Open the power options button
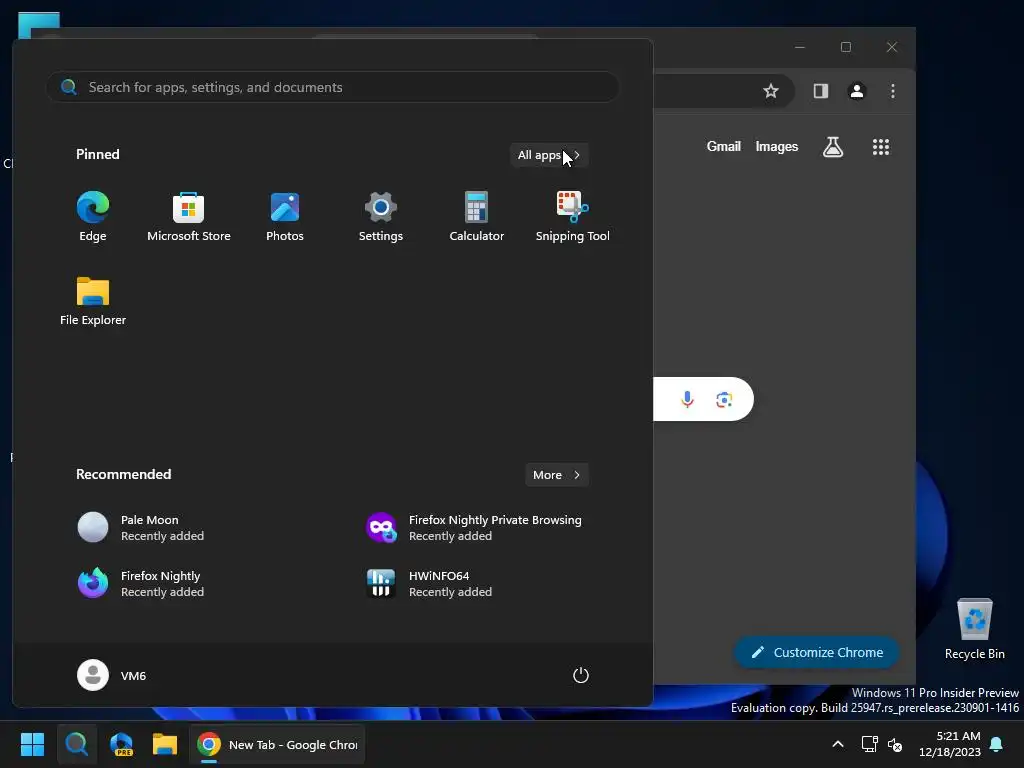The width and height of the screenshot is (1024, 768). 581,675
